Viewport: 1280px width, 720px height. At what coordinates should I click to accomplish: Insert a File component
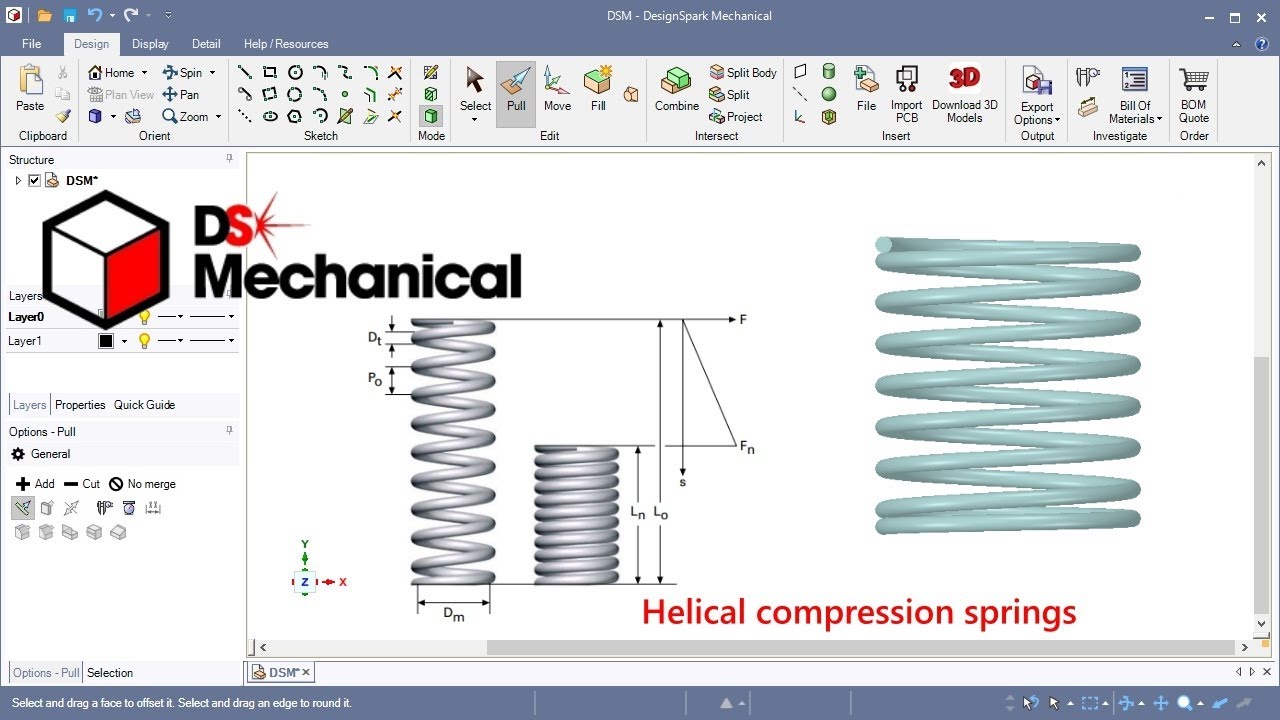point(866,90)
